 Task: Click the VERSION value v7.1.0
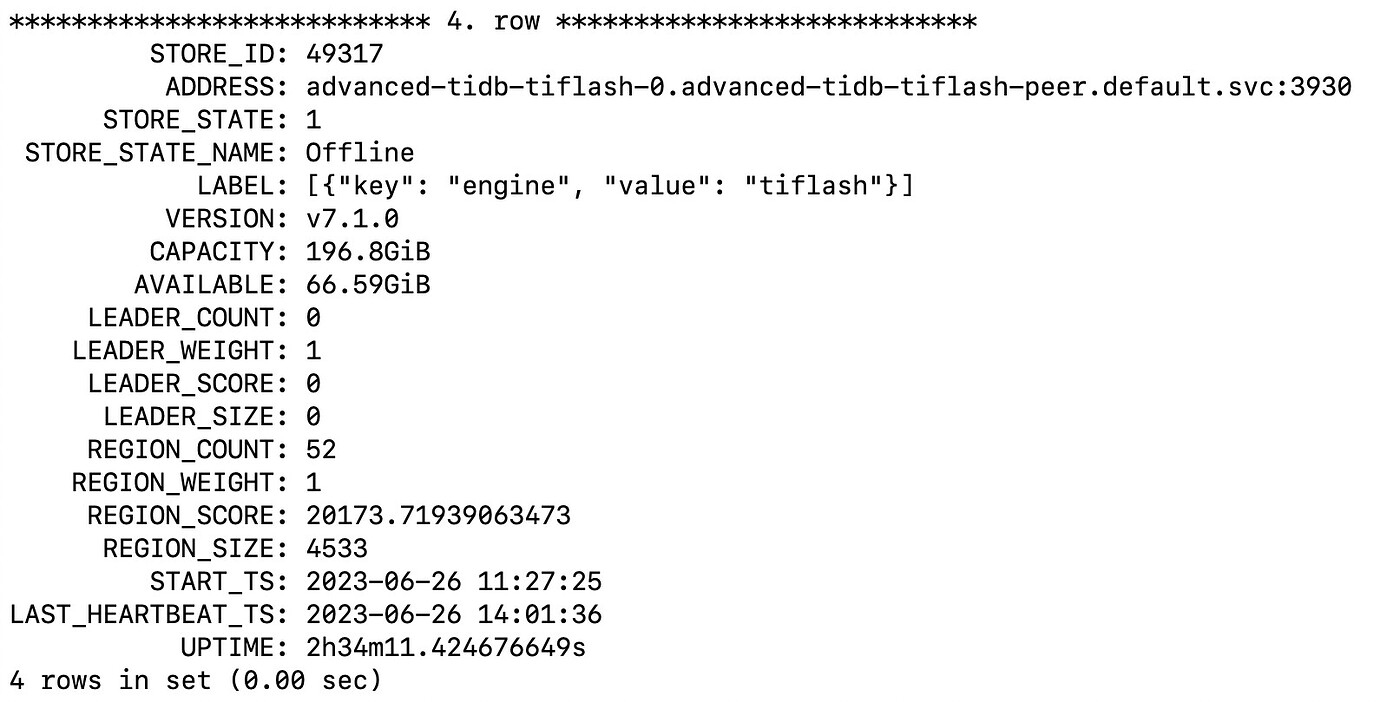tap(352, 218)
